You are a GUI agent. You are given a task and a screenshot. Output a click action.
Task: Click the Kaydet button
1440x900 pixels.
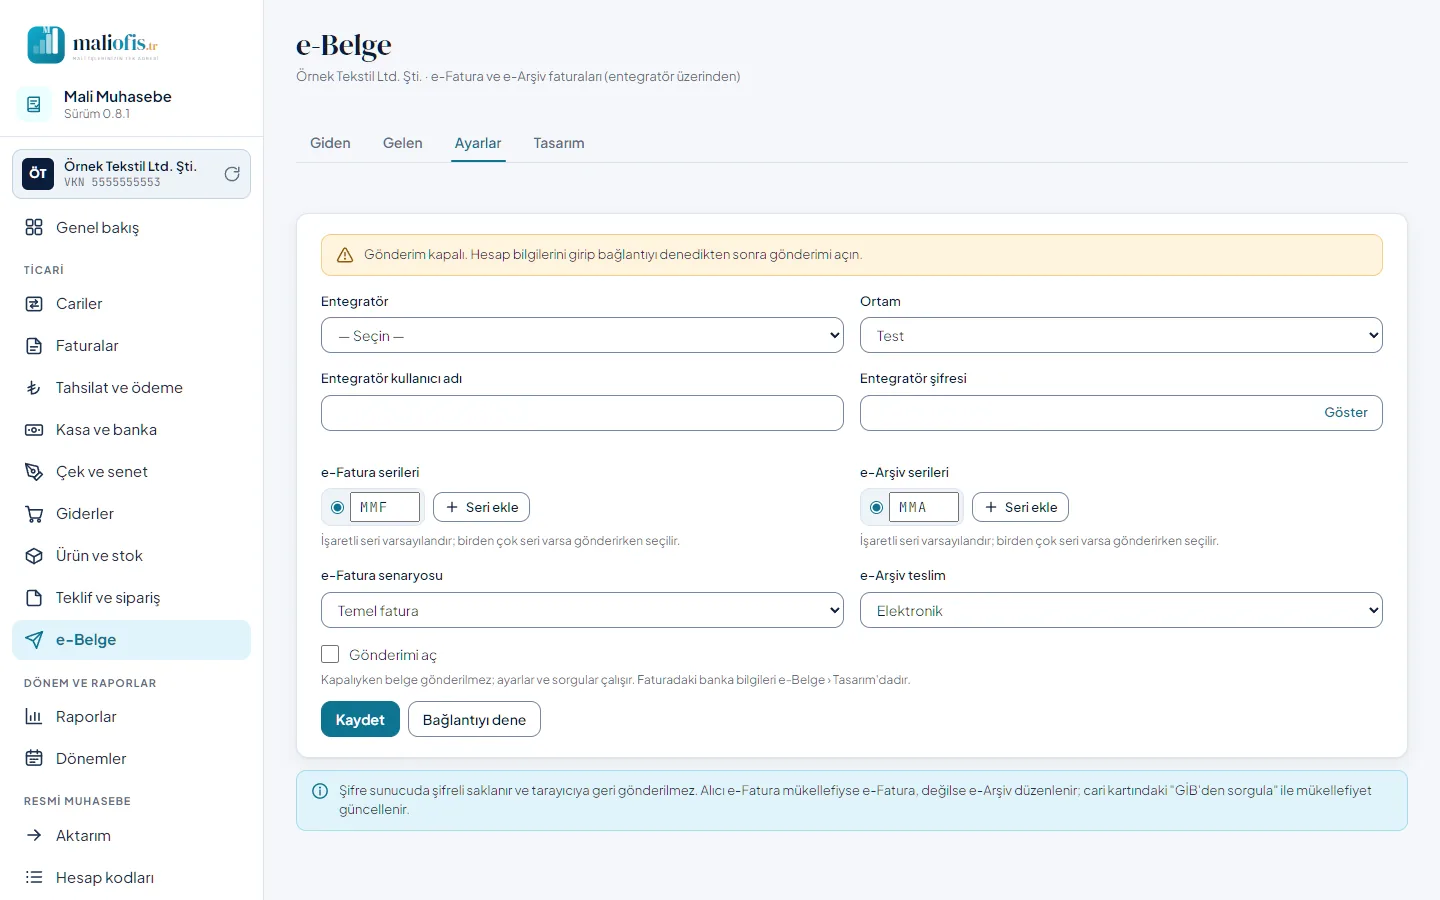click(x=360, y=719)
